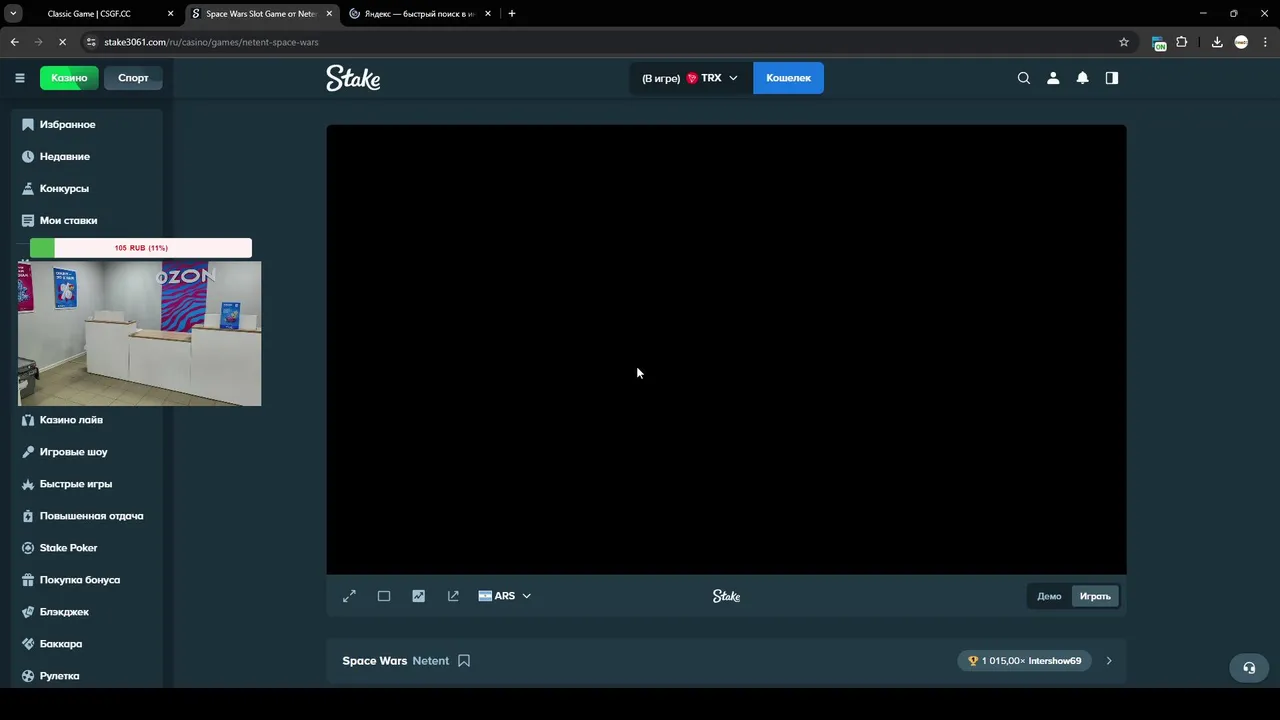The image size is (1280, 720).
Task: Open the notifications bell
Action: pyautogui.click(x=1082, y=78)
